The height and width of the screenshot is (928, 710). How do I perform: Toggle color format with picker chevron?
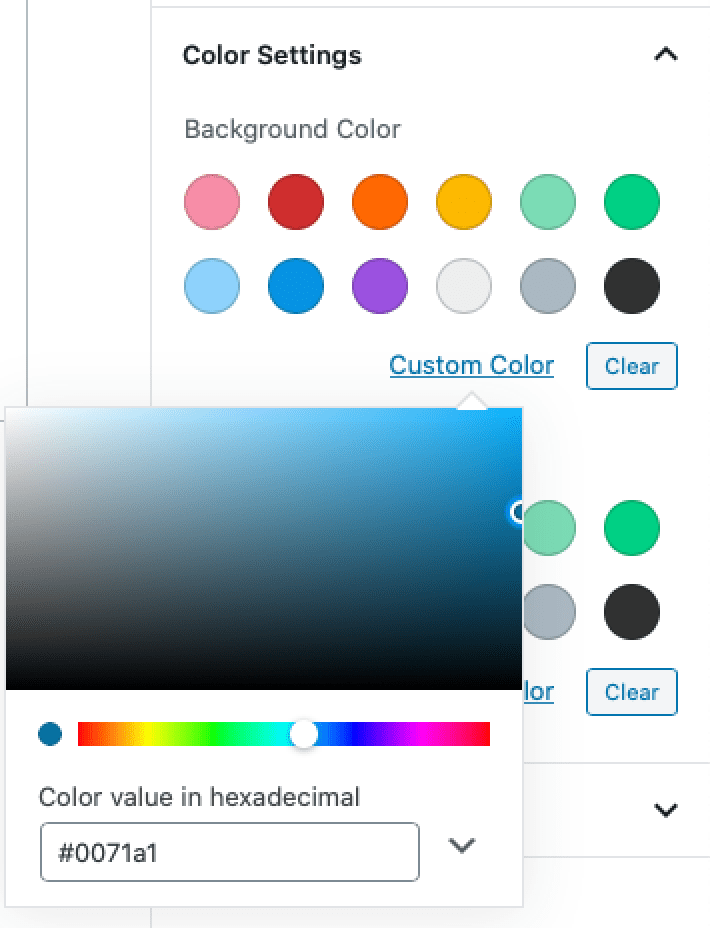pos(461,846)
